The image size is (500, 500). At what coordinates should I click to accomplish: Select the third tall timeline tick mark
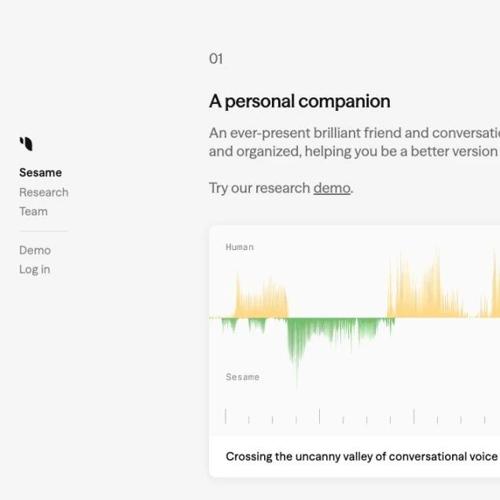pos(414,416)
